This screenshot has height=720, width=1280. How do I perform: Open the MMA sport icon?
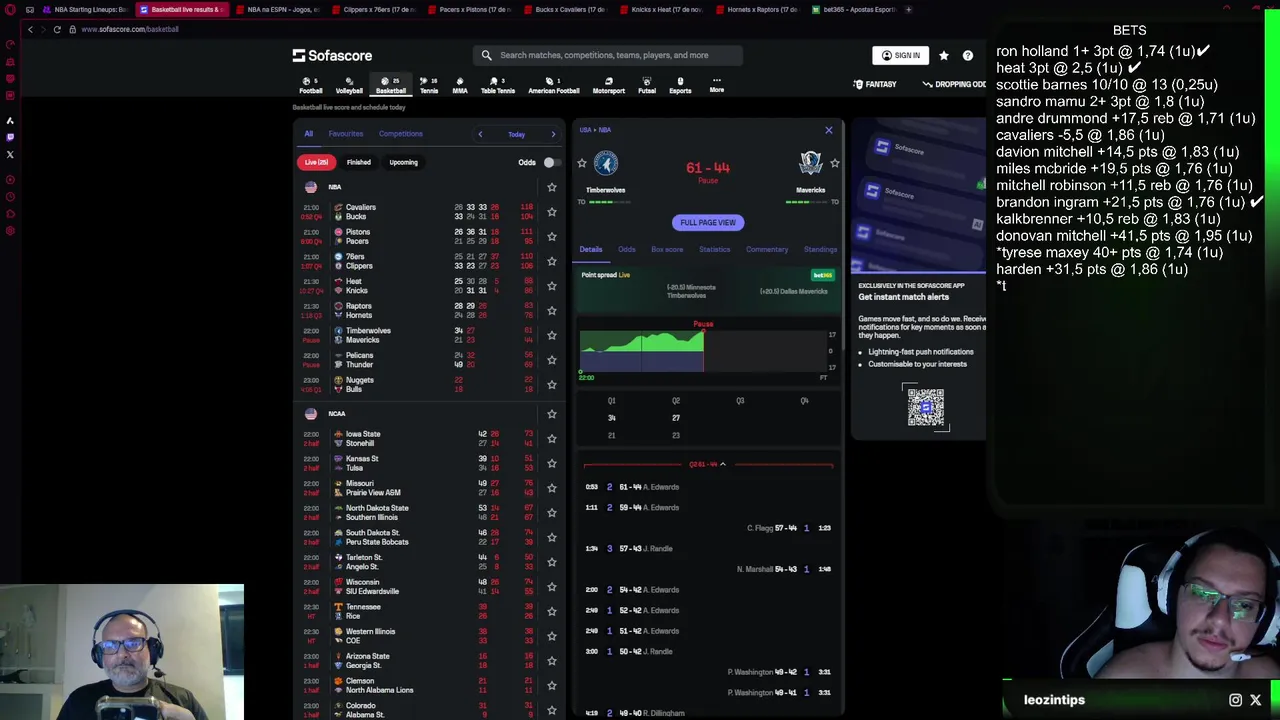[459, 85]
